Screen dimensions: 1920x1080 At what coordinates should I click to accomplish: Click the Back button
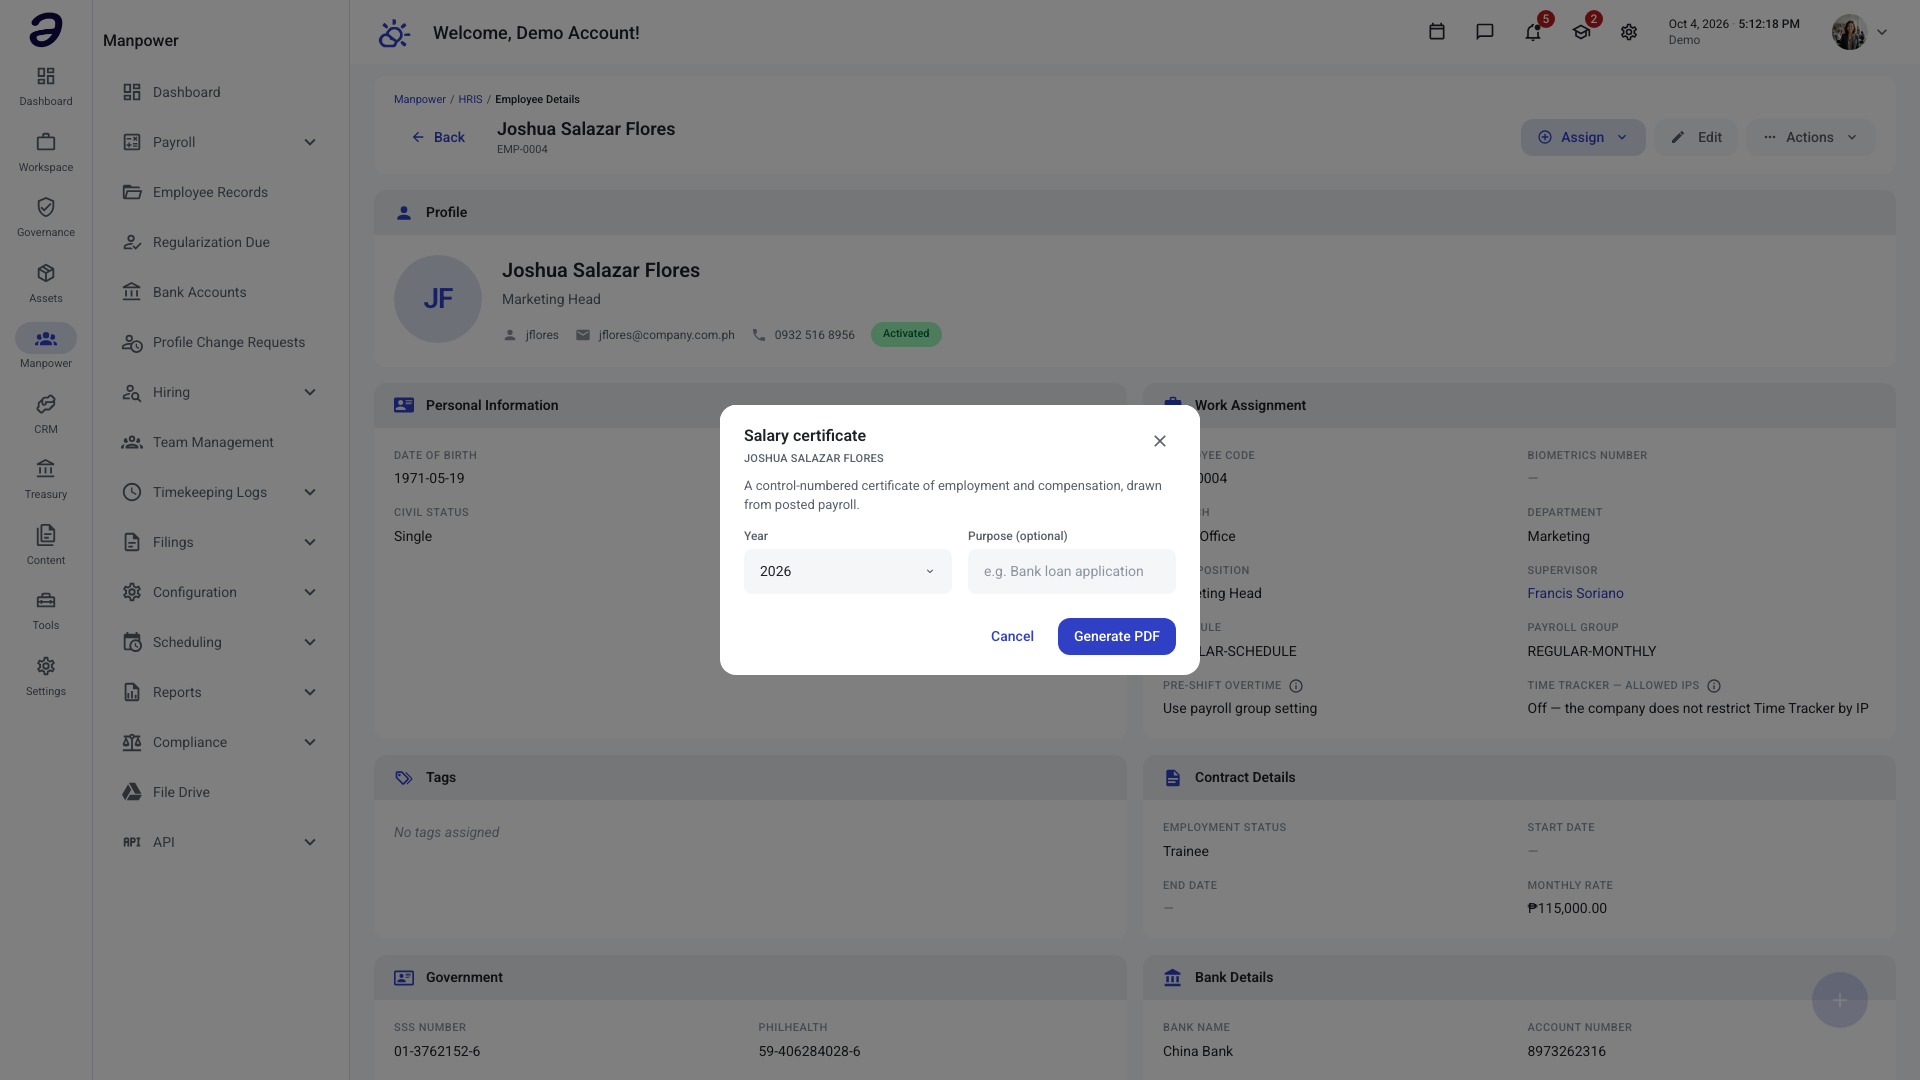pos(438,137)
